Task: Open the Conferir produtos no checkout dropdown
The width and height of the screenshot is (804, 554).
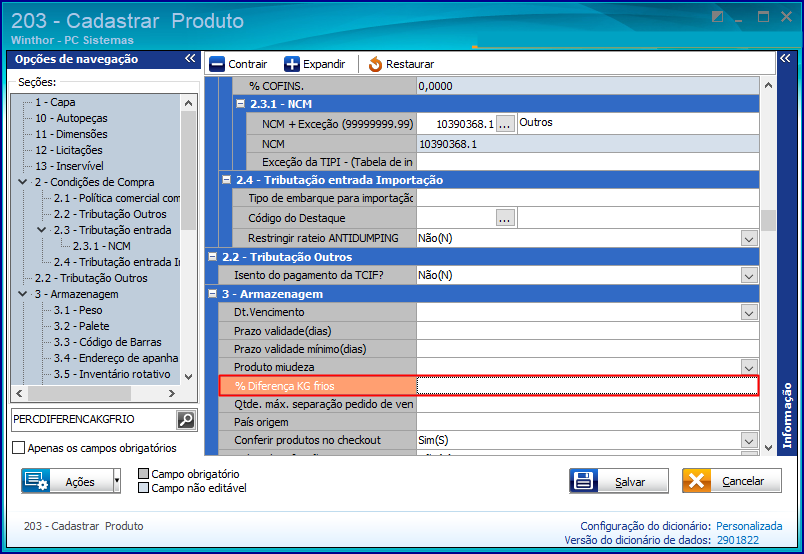Action: click(x=749, y=440)
